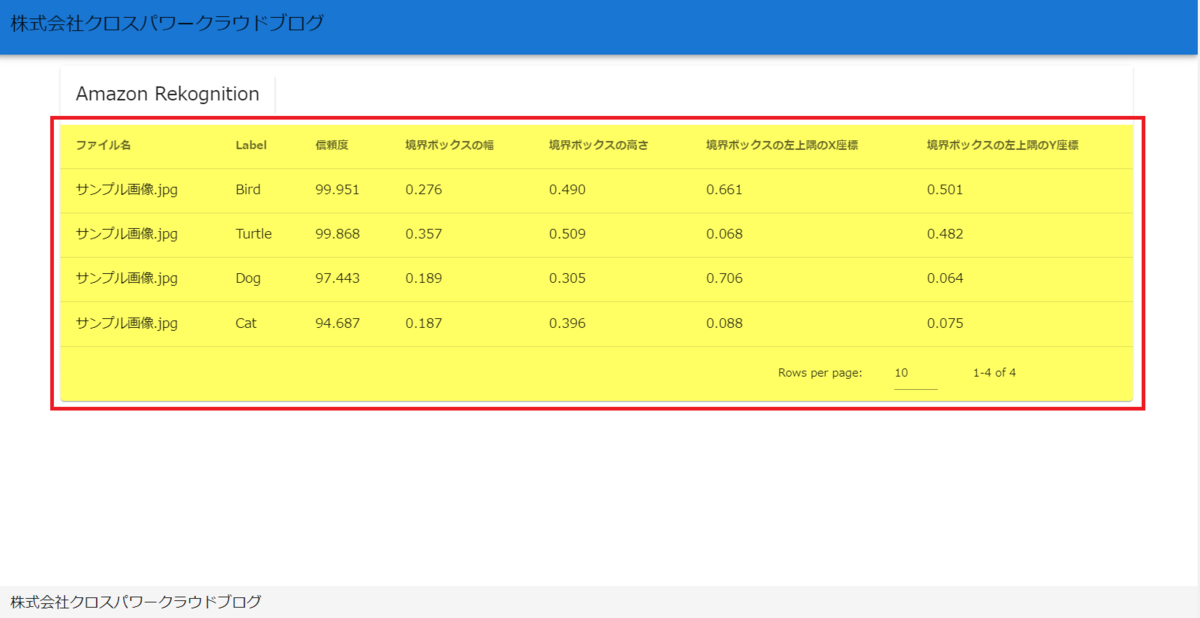Click the confidence value 99.951
The height and width of the screenshot is (618, 1200).
(x=337, y=189)
